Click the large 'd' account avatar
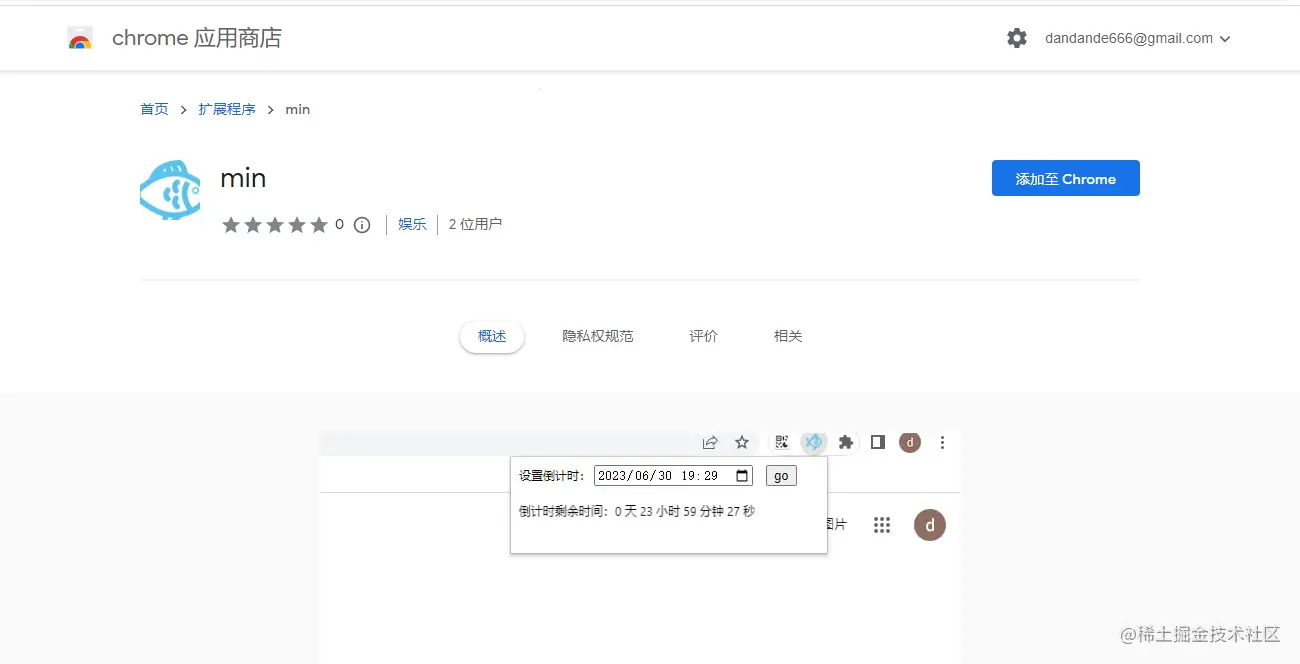Screen dimensions: 1300x664 (x=930, y=525)
